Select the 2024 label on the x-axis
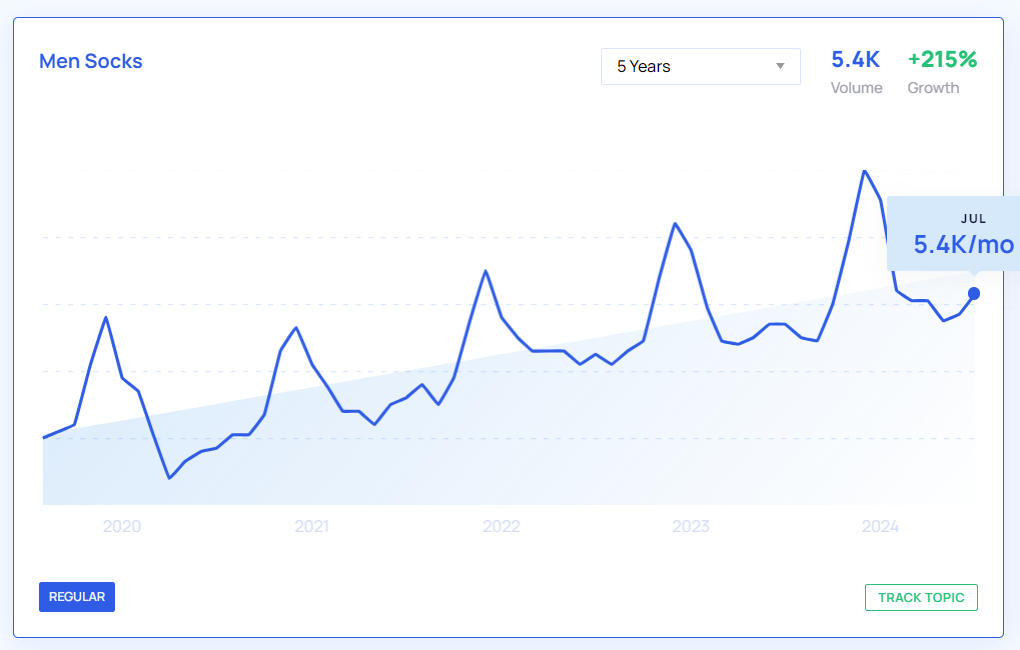The image size is (1020, 650). pos(880,526)
